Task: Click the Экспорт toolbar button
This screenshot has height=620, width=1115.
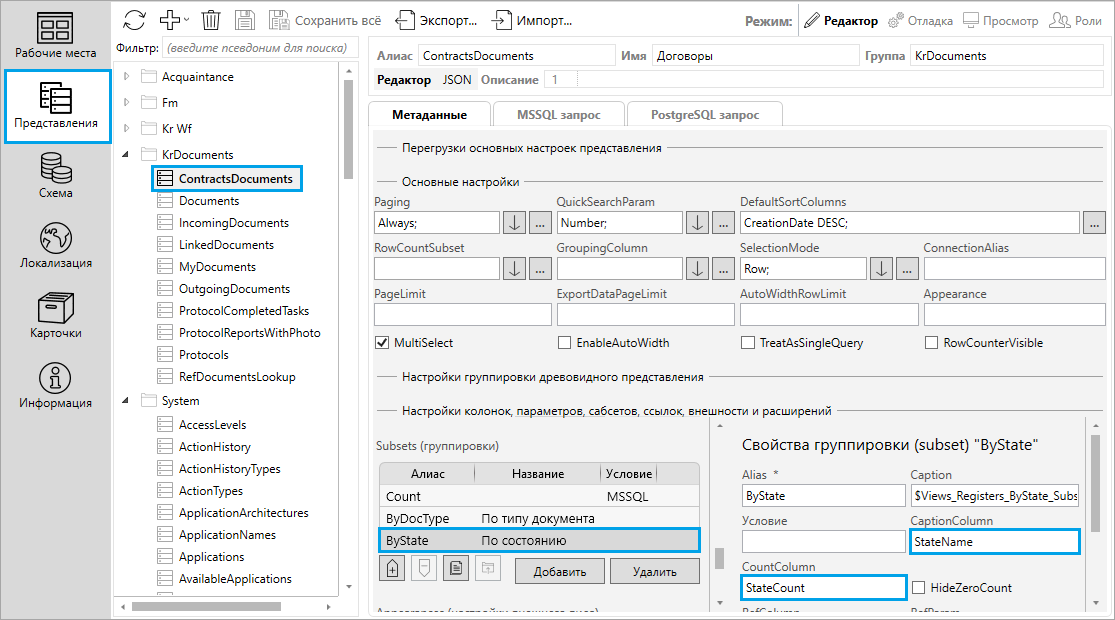Action: pyautogui.click(x=436, y=20)
